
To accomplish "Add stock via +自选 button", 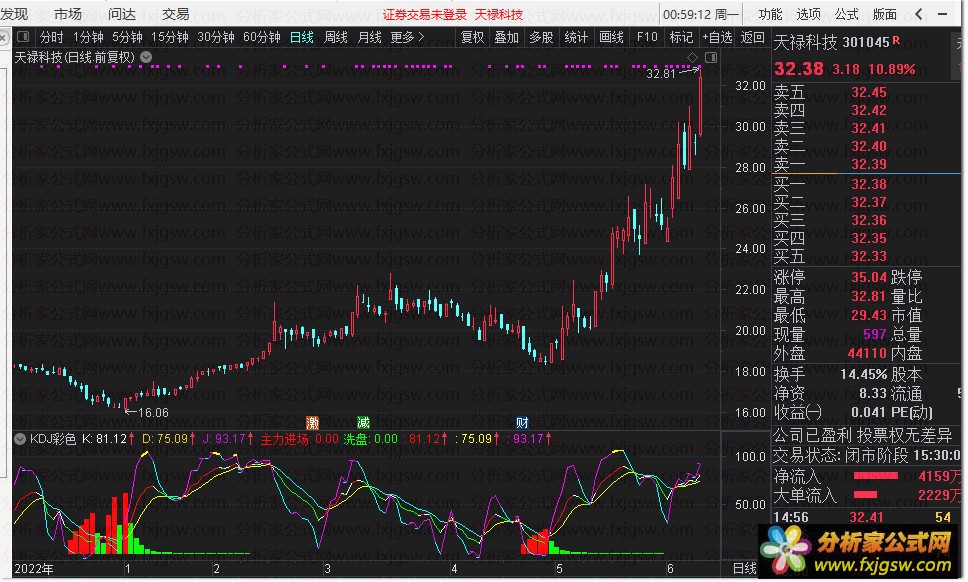I will [717, 37].
